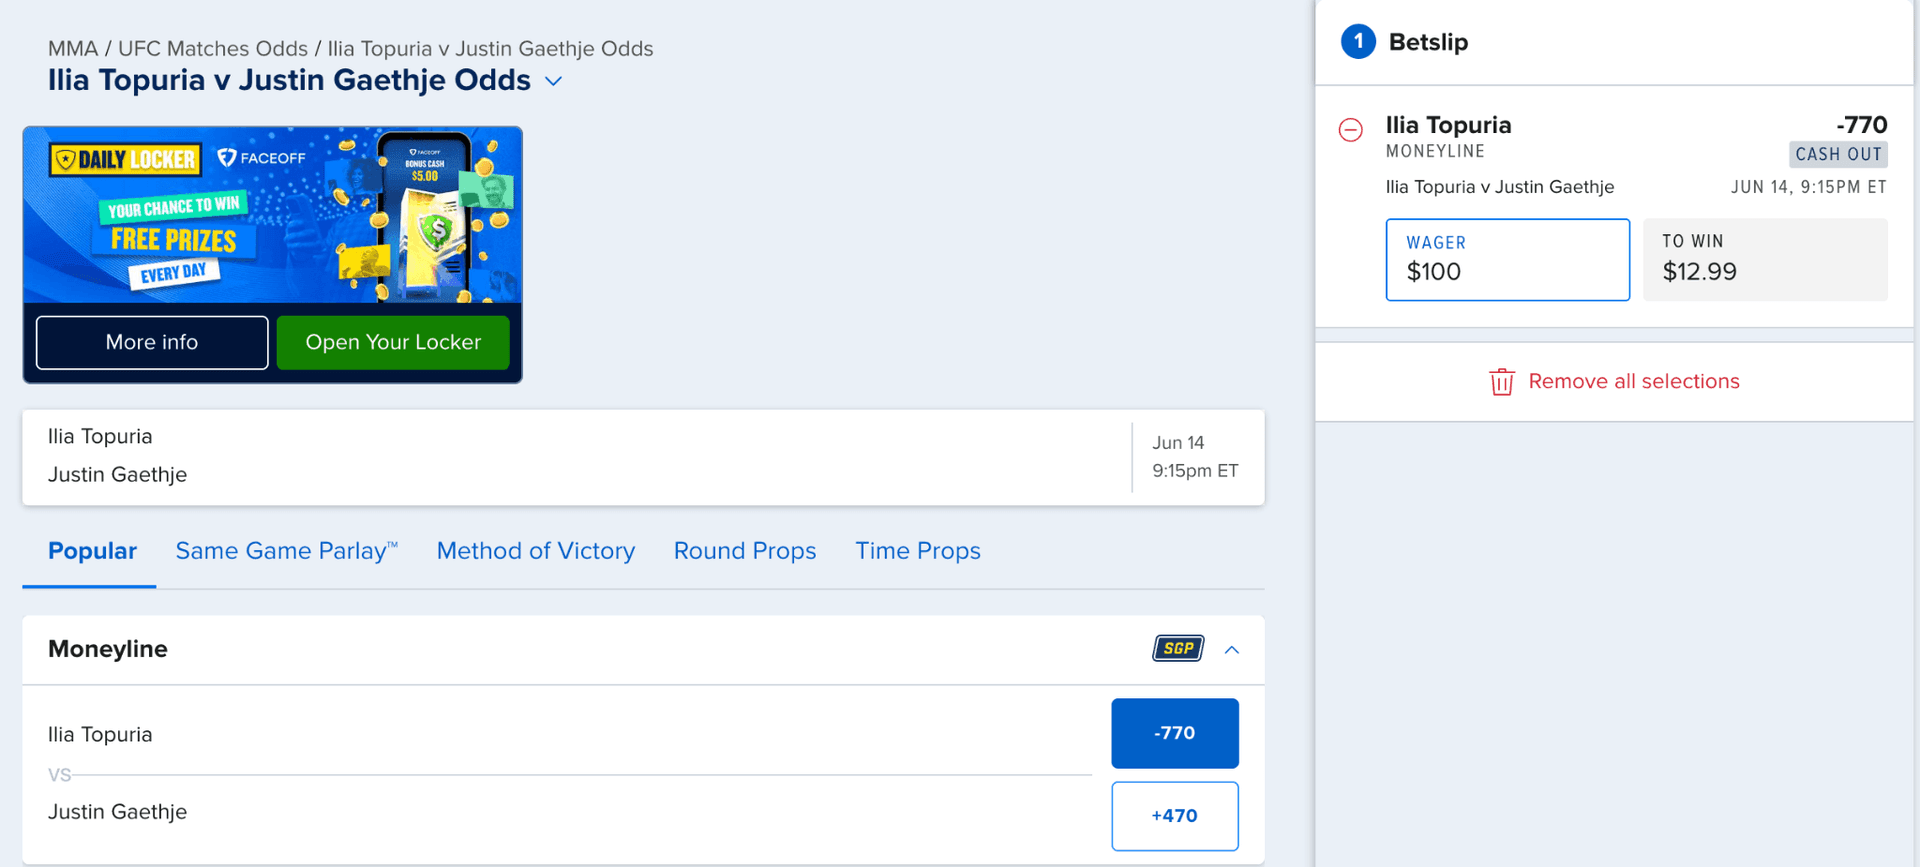1920x867 pixels.
Task: Click the Faceoff logo in banner
Action: click(262, 158)
